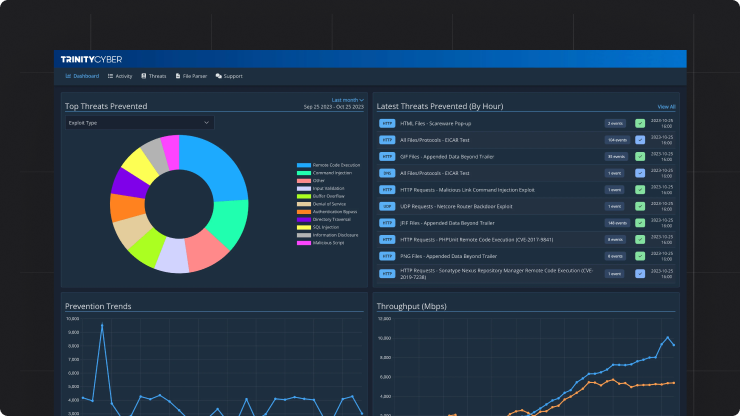The image size is (740, 416).
Task: Click HTTP badge on Scareware Pop-up row
Action: [x=387, y=123]
